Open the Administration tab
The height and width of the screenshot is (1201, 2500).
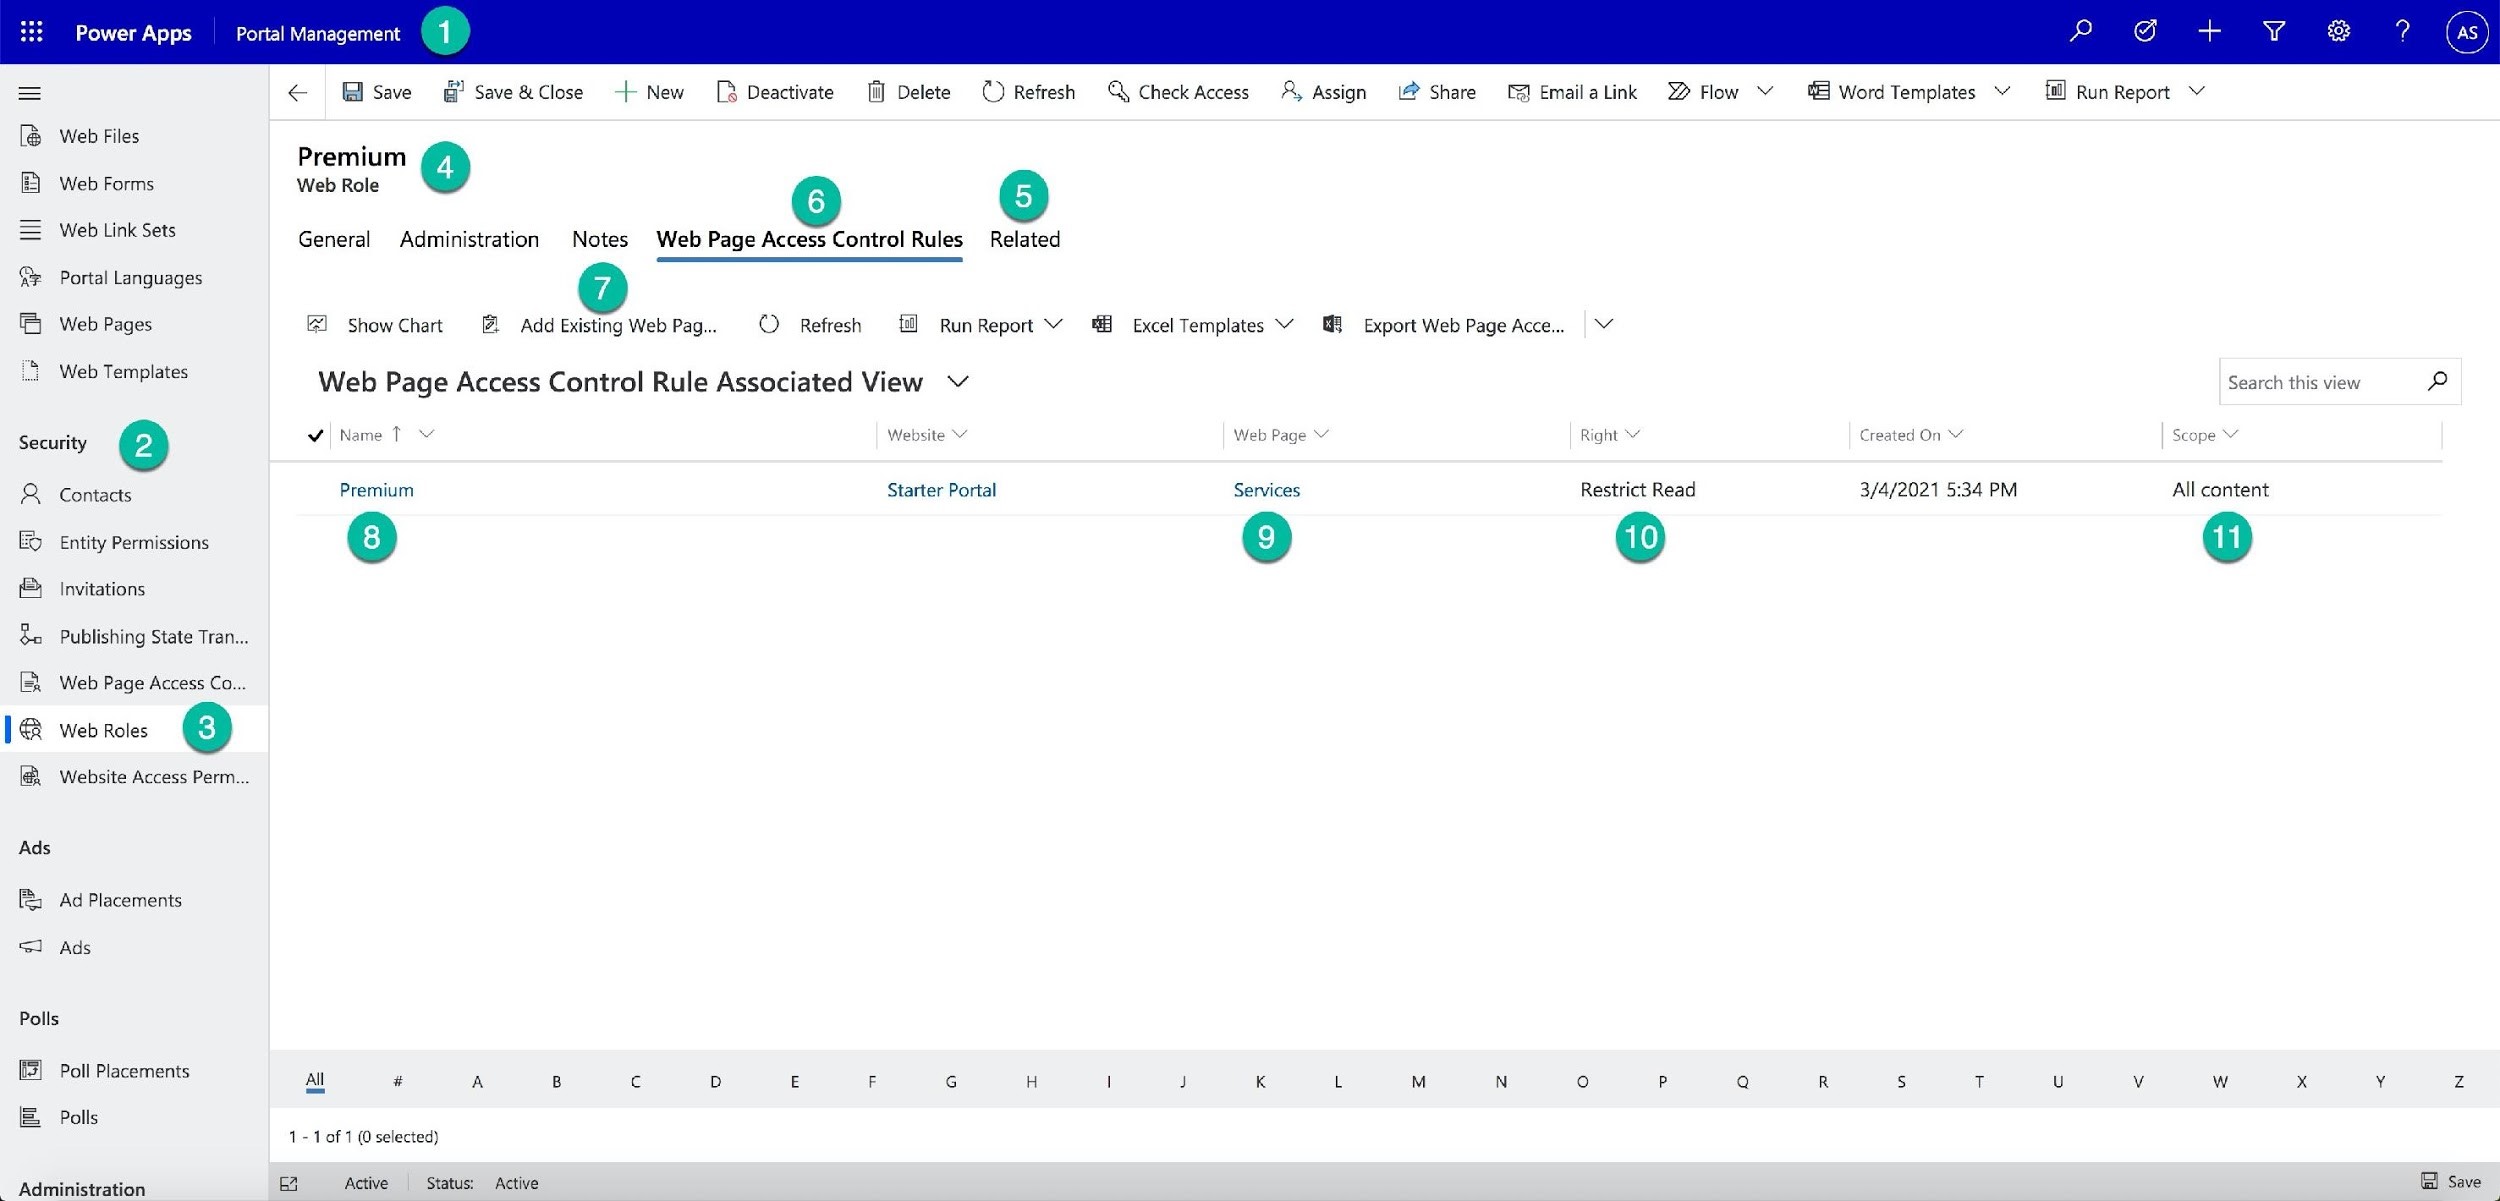469,239
